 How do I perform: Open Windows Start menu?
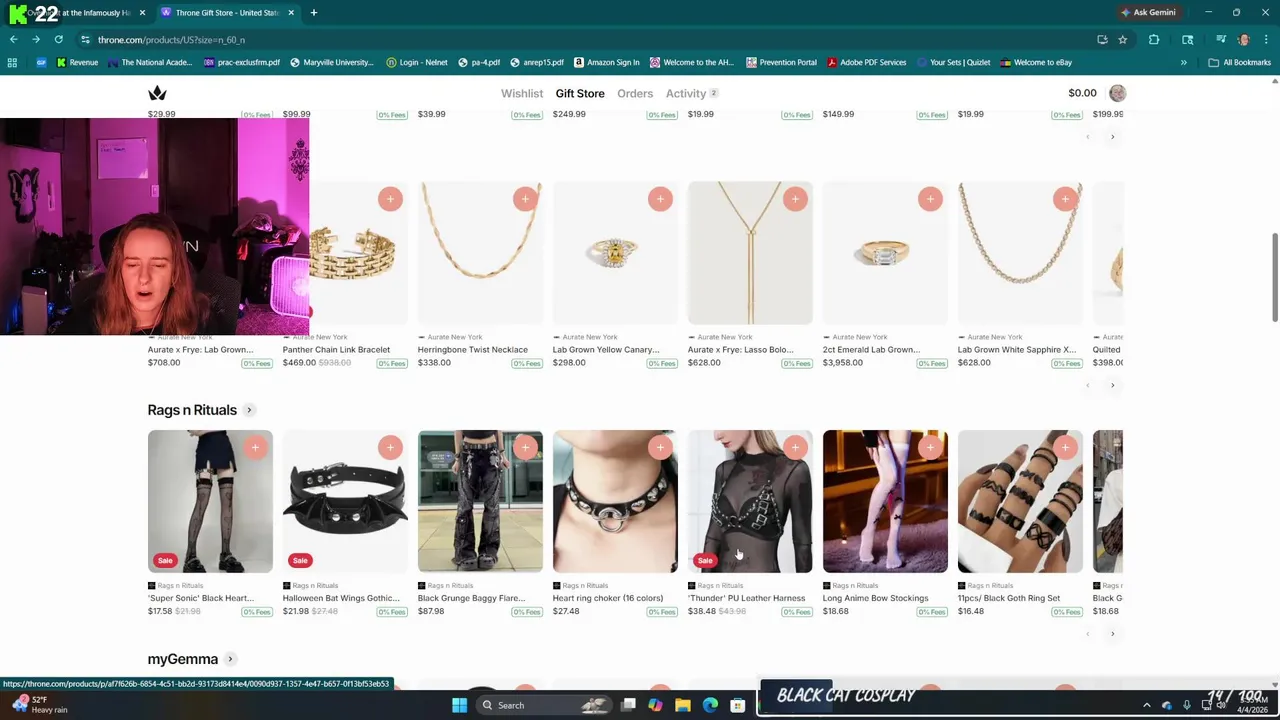[x=459, y=705]
